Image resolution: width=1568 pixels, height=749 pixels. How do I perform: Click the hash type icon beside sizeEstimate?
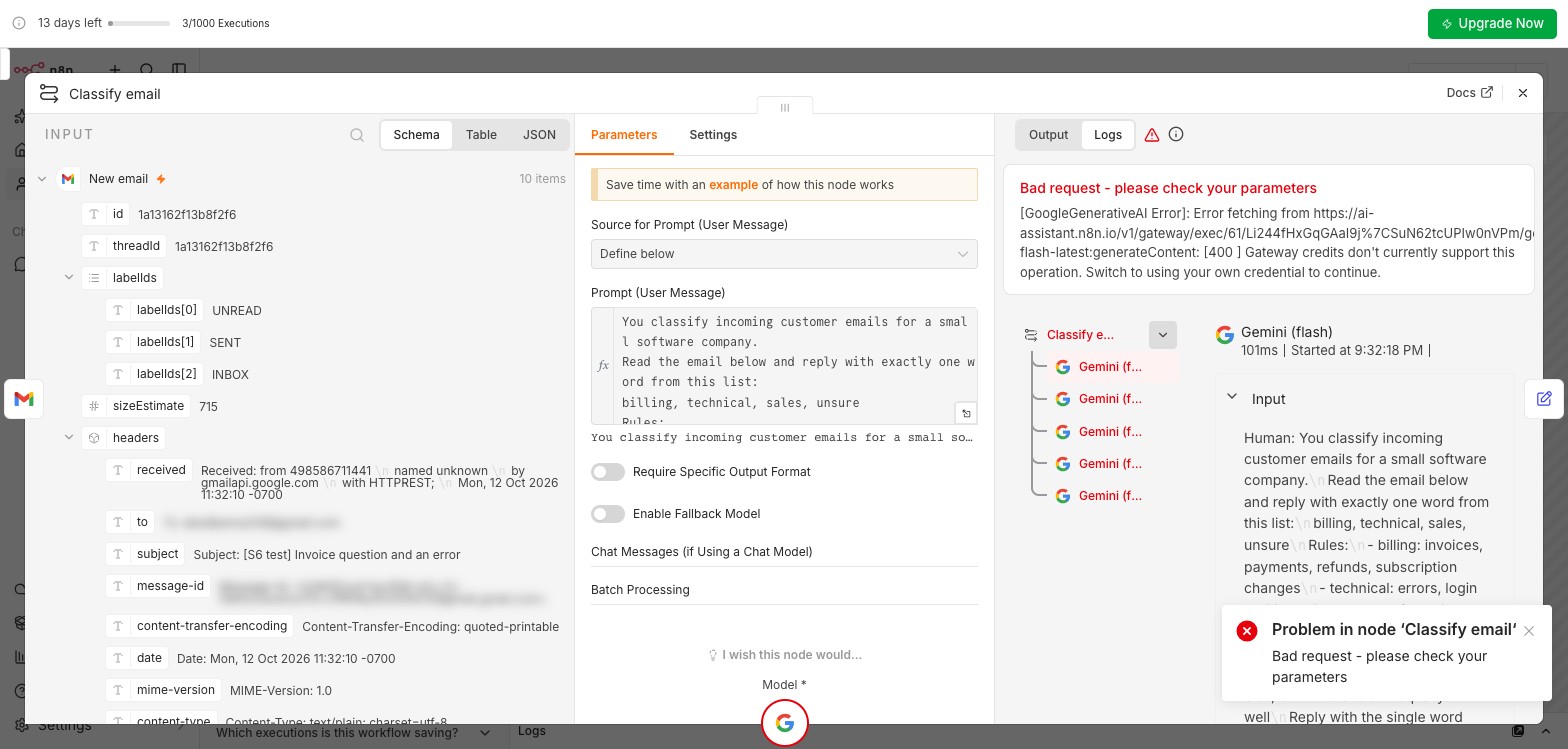point(94,406)
